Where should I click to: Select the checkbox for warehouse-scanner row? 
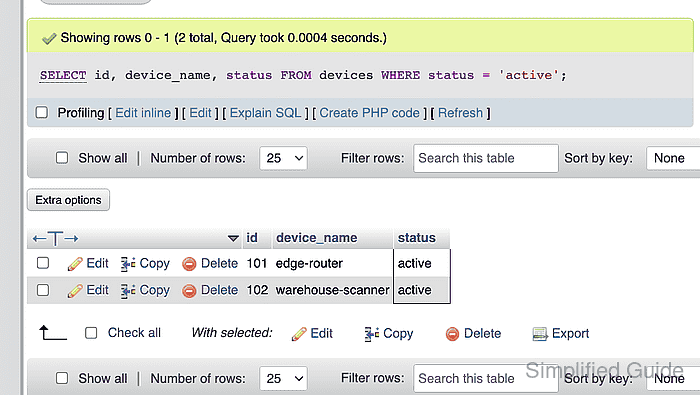pos(43,290)
